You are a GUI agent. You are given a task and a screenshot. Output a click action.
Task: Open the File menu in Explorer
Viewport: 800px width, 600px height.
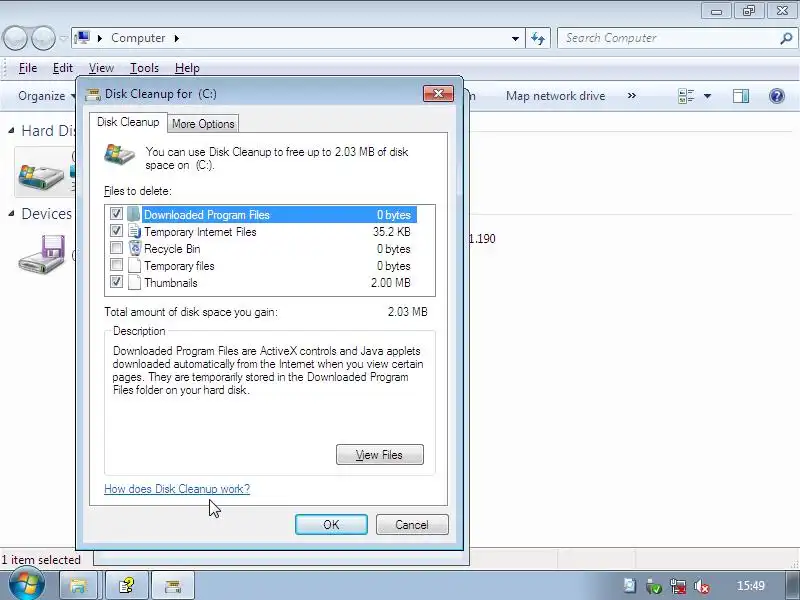pos(28,68)
